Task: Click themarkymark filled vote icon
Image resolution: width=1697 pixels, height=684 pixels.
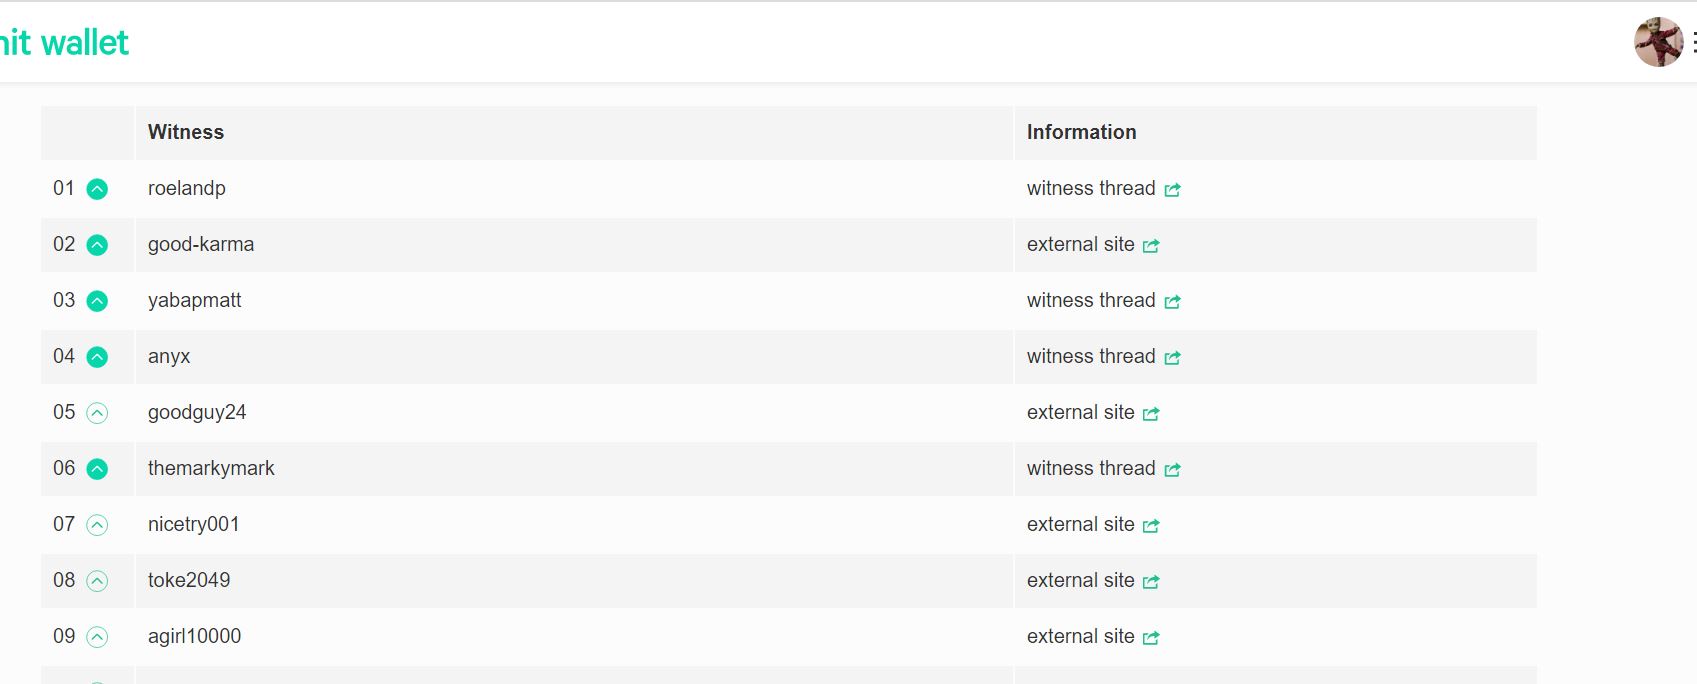Action: tap(97, 469)
